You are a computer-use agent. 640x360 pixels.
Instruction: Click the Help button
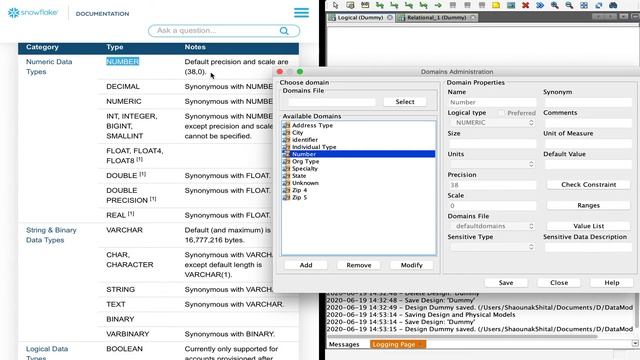click(612, 282)
